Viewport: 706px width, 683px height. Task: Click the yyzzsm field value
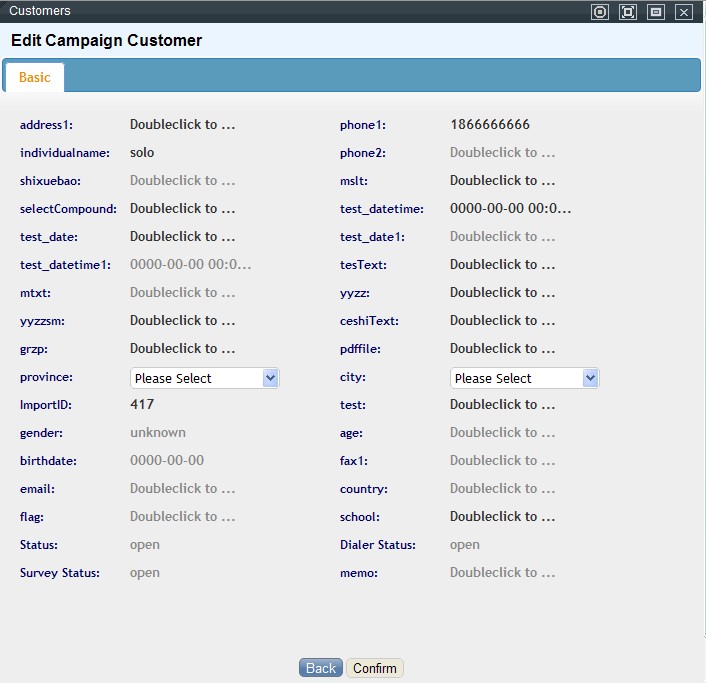[182, 321]
